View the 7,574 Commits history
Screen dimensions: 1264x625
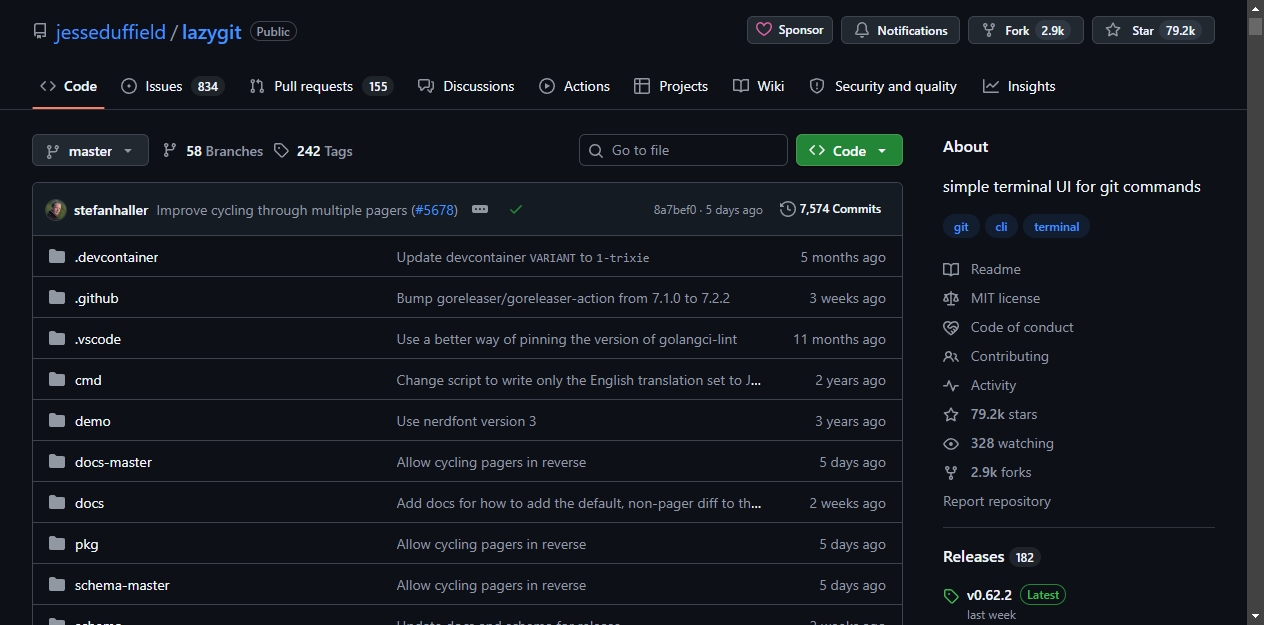(831, 209)
